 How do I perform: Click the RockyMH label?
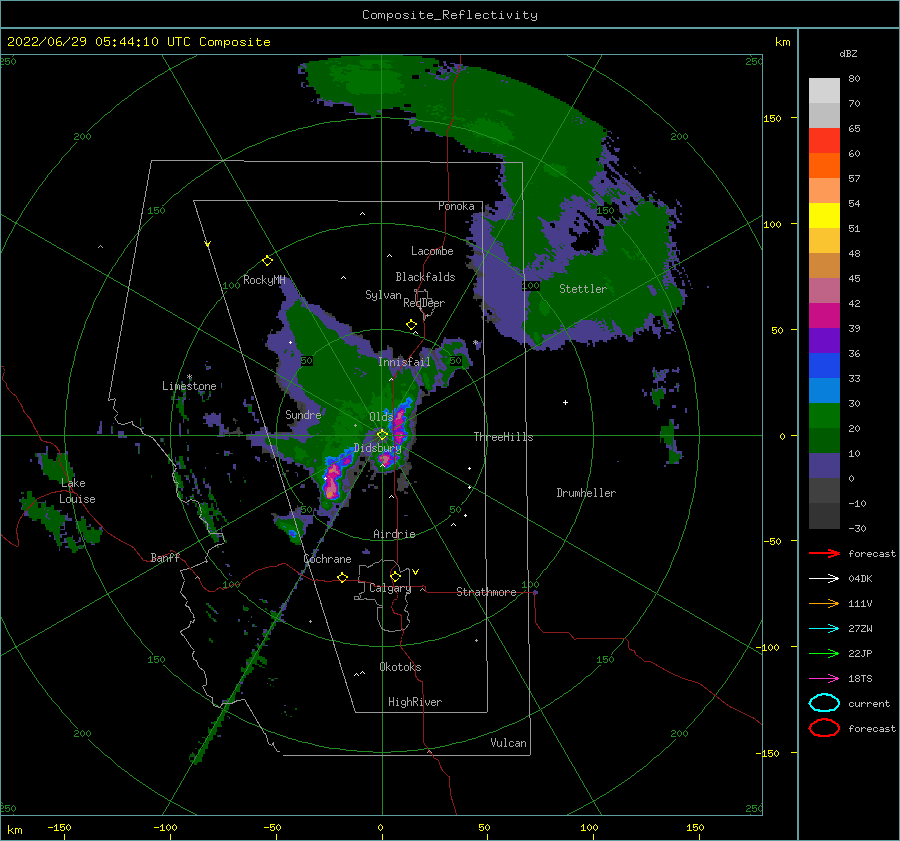click(x=264, y=280)
